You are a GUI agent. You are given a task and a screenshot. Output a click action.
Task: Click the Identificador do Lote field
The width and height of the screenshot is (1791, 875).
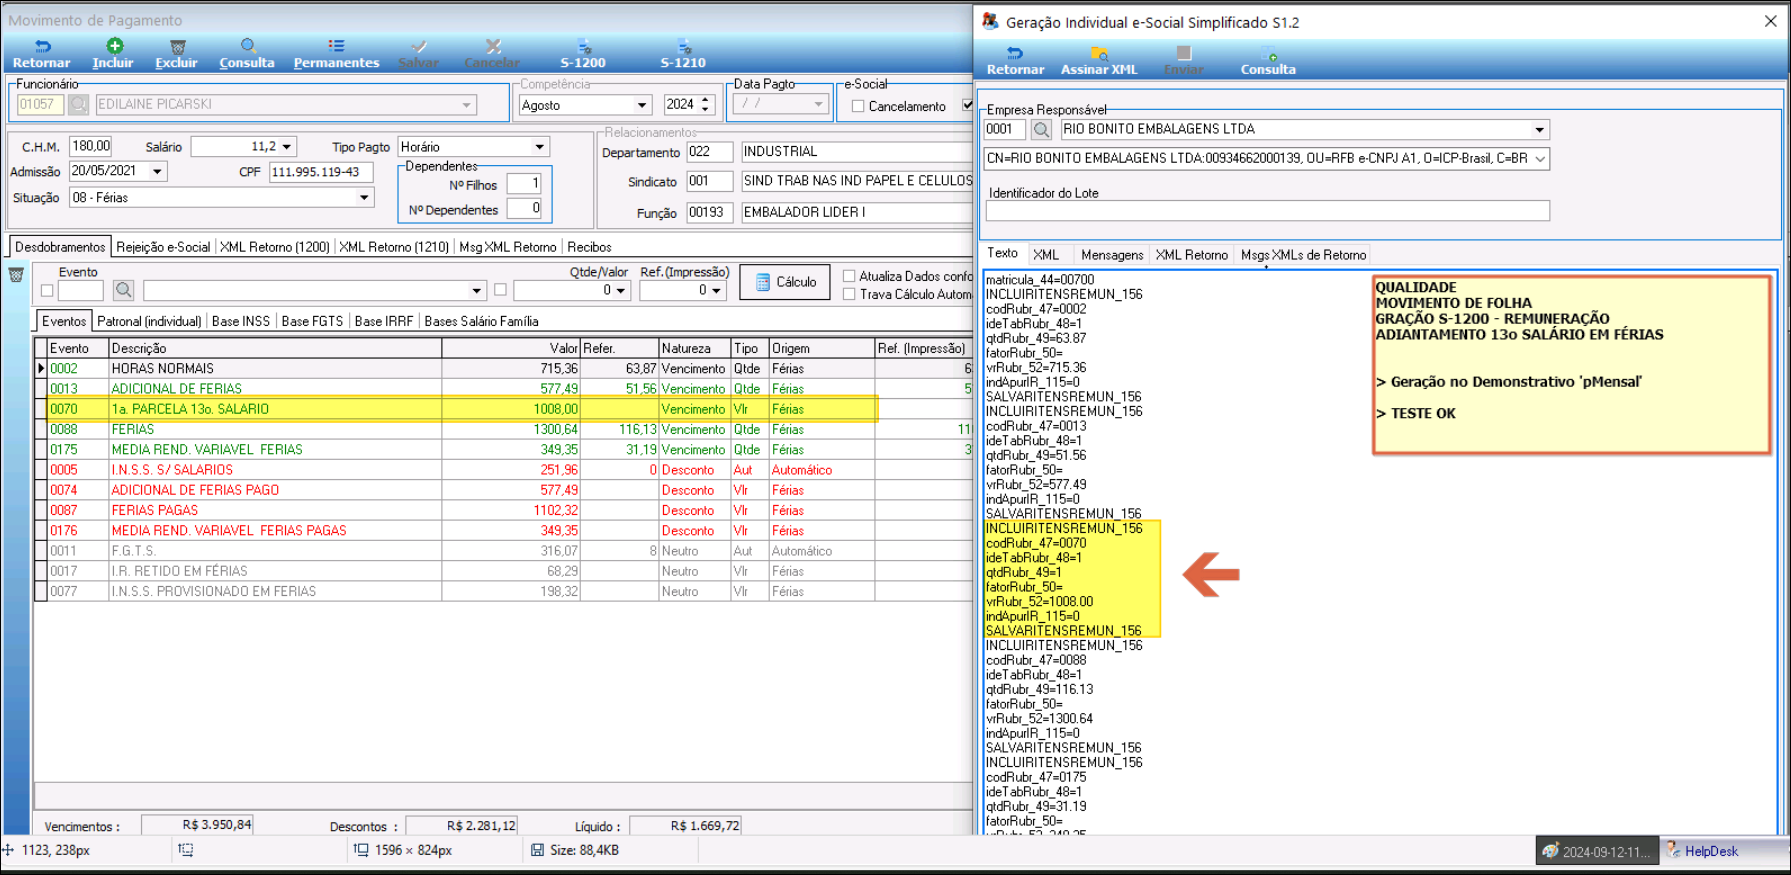(x=1267, y=211)
